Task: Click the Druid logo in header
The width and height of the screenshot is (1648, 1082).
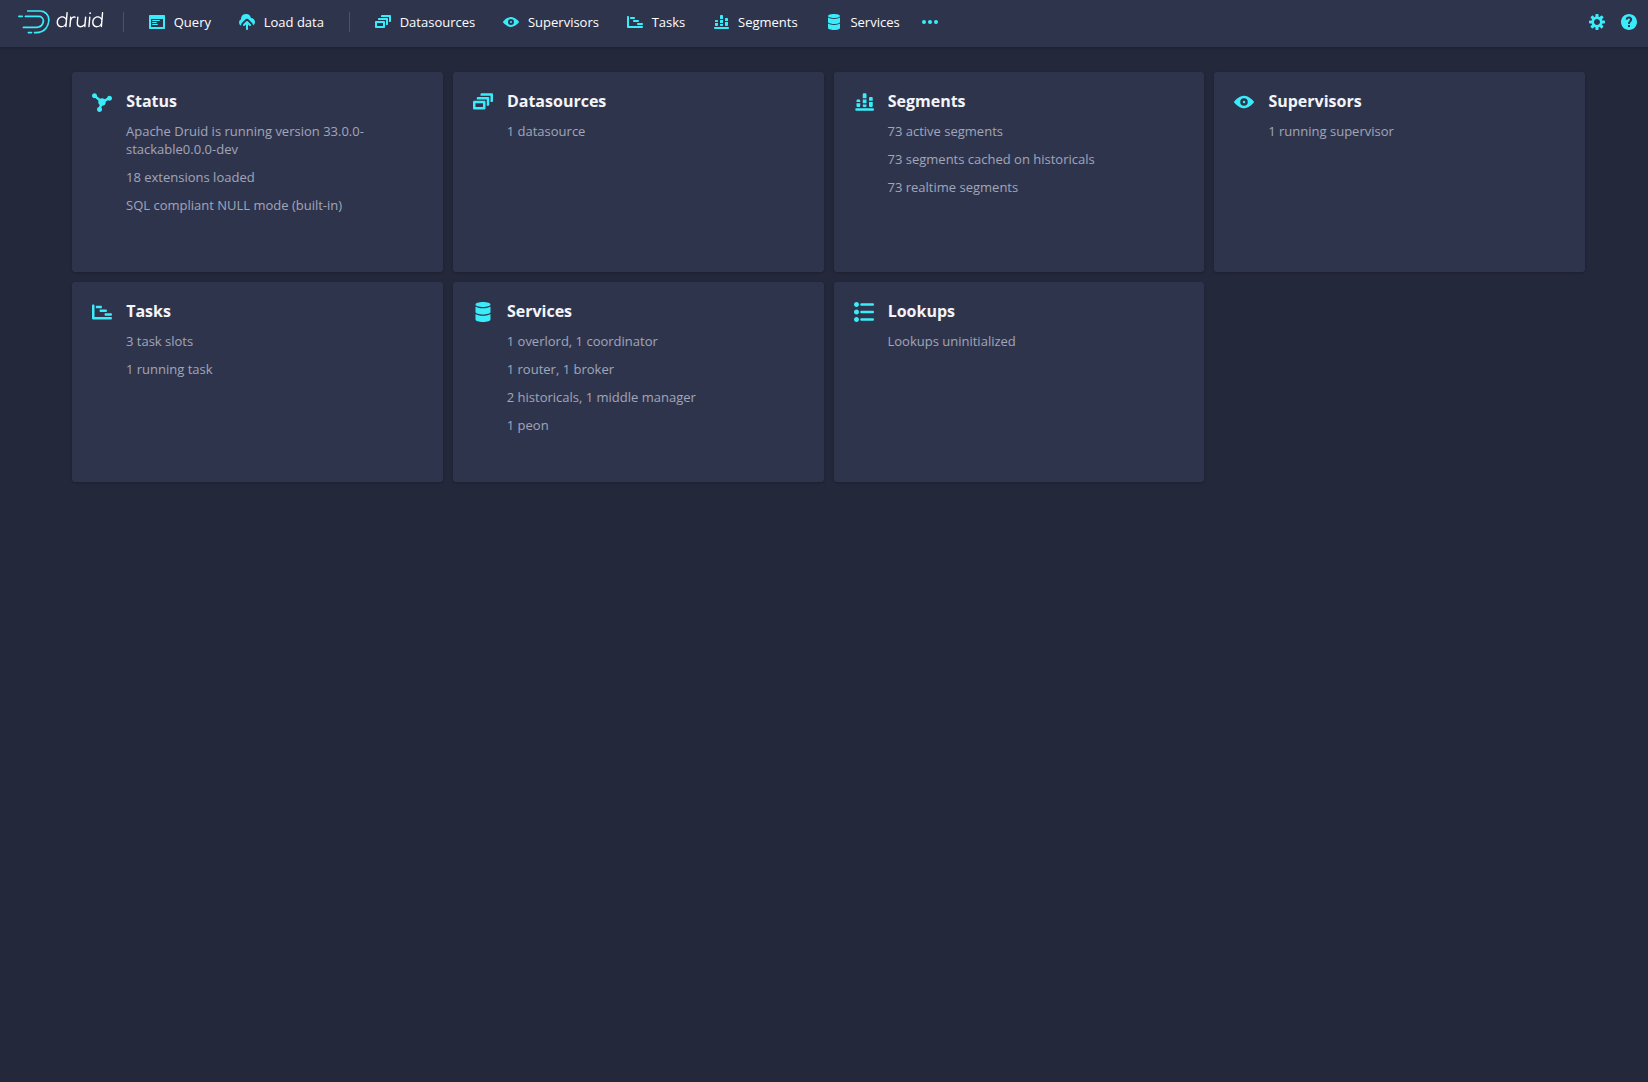Action: pyautogui.click(x=61, y=21)
